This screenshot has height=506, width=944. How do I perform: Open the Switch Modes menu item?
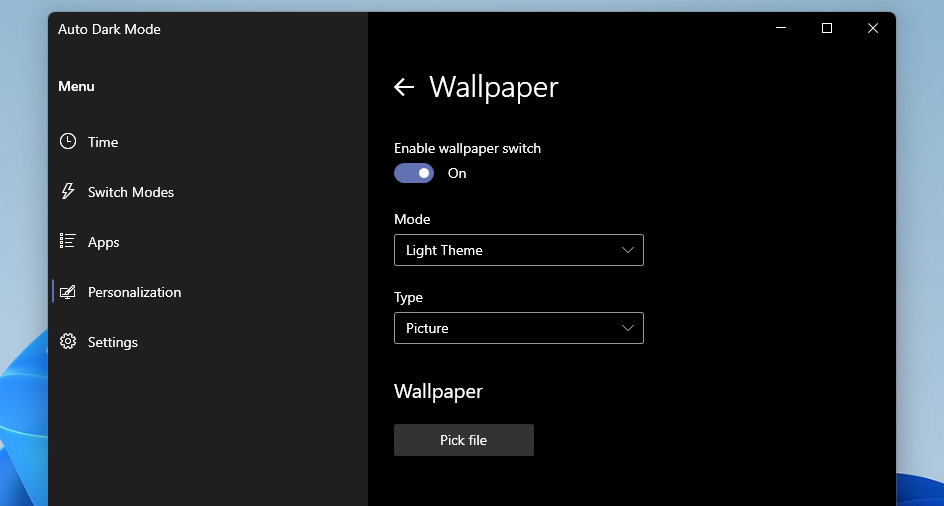click(208, 192)
